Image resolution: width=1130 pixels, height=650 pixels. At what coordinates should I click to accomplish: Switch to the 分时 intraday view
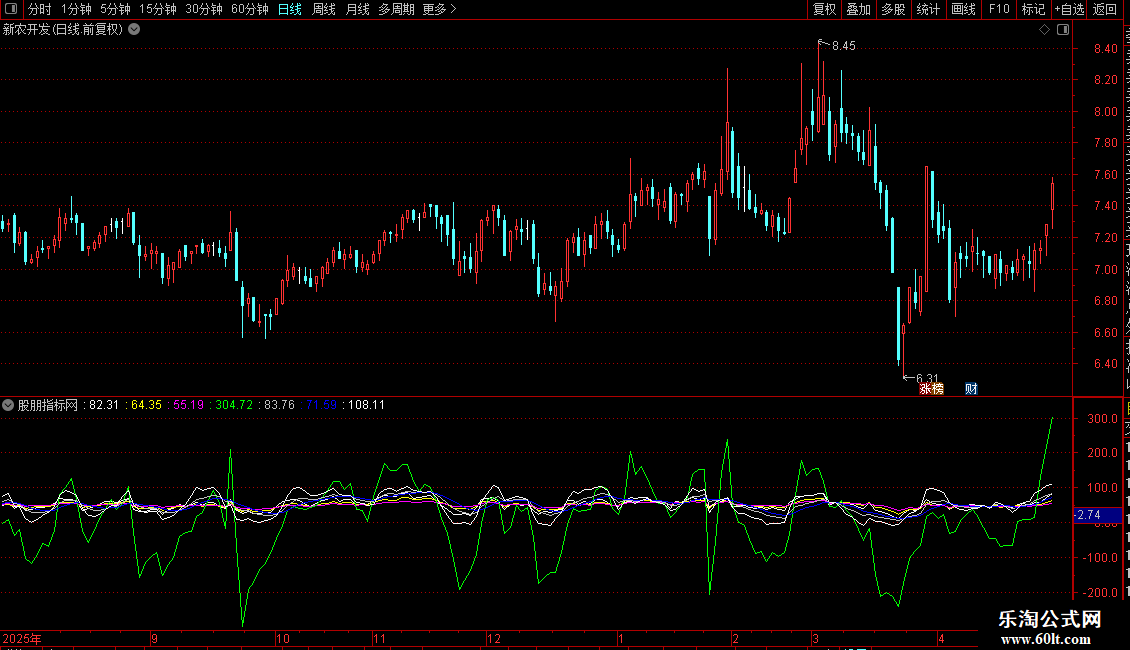[x=40, y=9]
